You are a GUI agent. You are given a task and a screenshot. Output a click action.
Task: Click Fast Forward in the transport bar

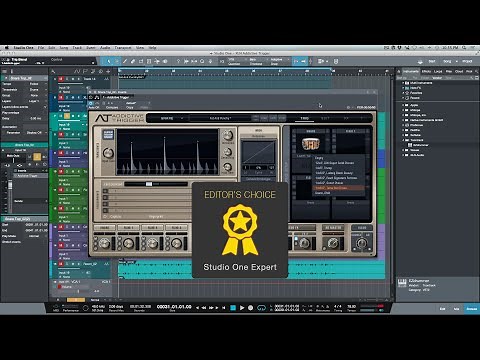(x=211, y=308)
